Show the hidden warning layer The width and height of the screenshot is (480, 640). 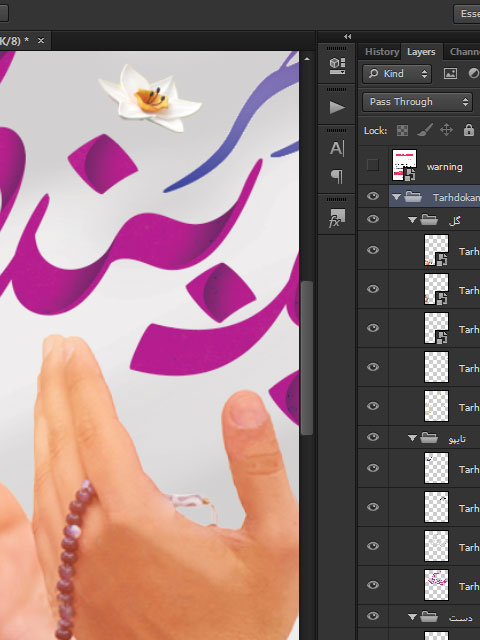click(x=372, y=165)
